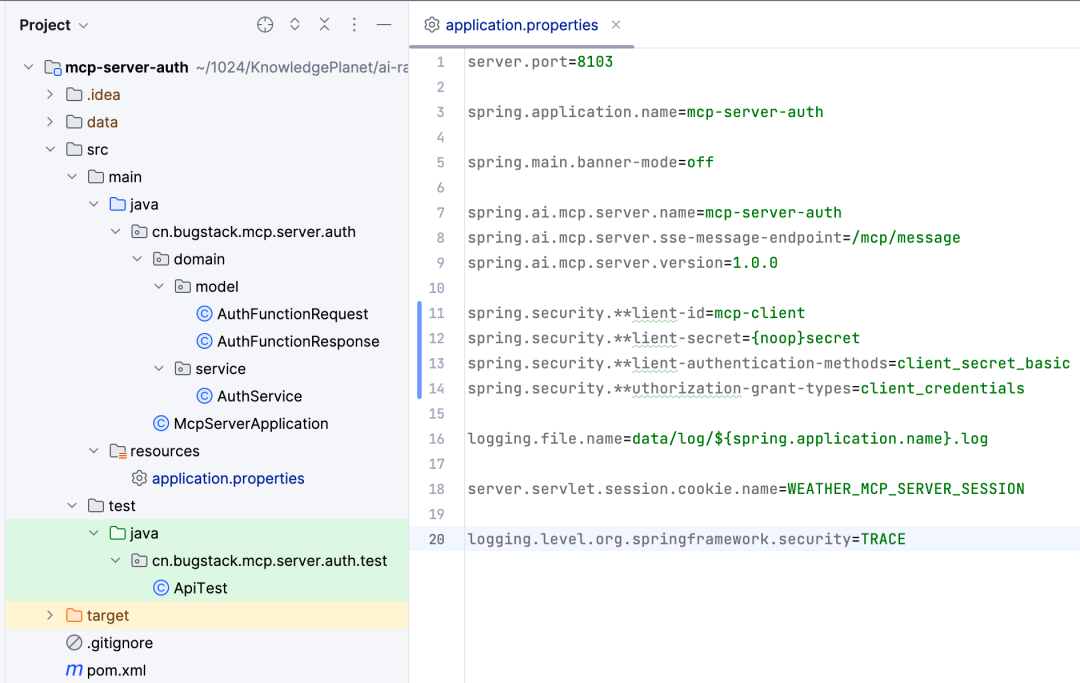Screen dimensions: 1080x683
Task: Click the pom.xml Maven file icon
Action: tap(74, 670)
